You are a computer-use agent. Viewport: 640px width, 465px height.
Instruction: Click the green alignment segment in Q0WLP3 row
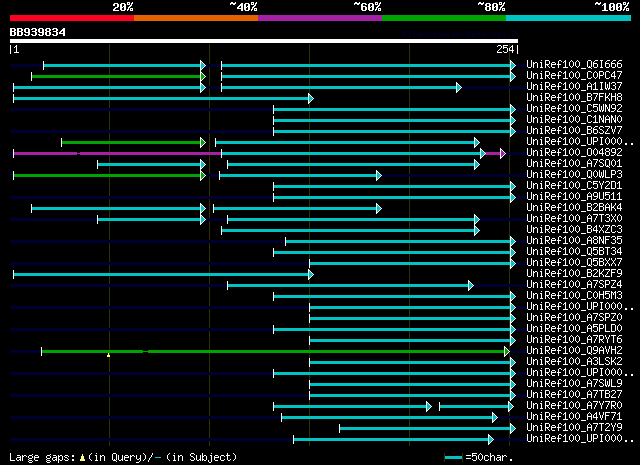109,176
